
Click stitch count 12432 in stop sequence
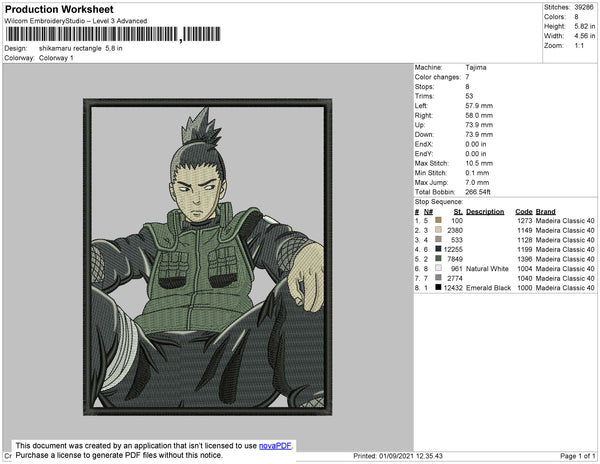(453, 288)
